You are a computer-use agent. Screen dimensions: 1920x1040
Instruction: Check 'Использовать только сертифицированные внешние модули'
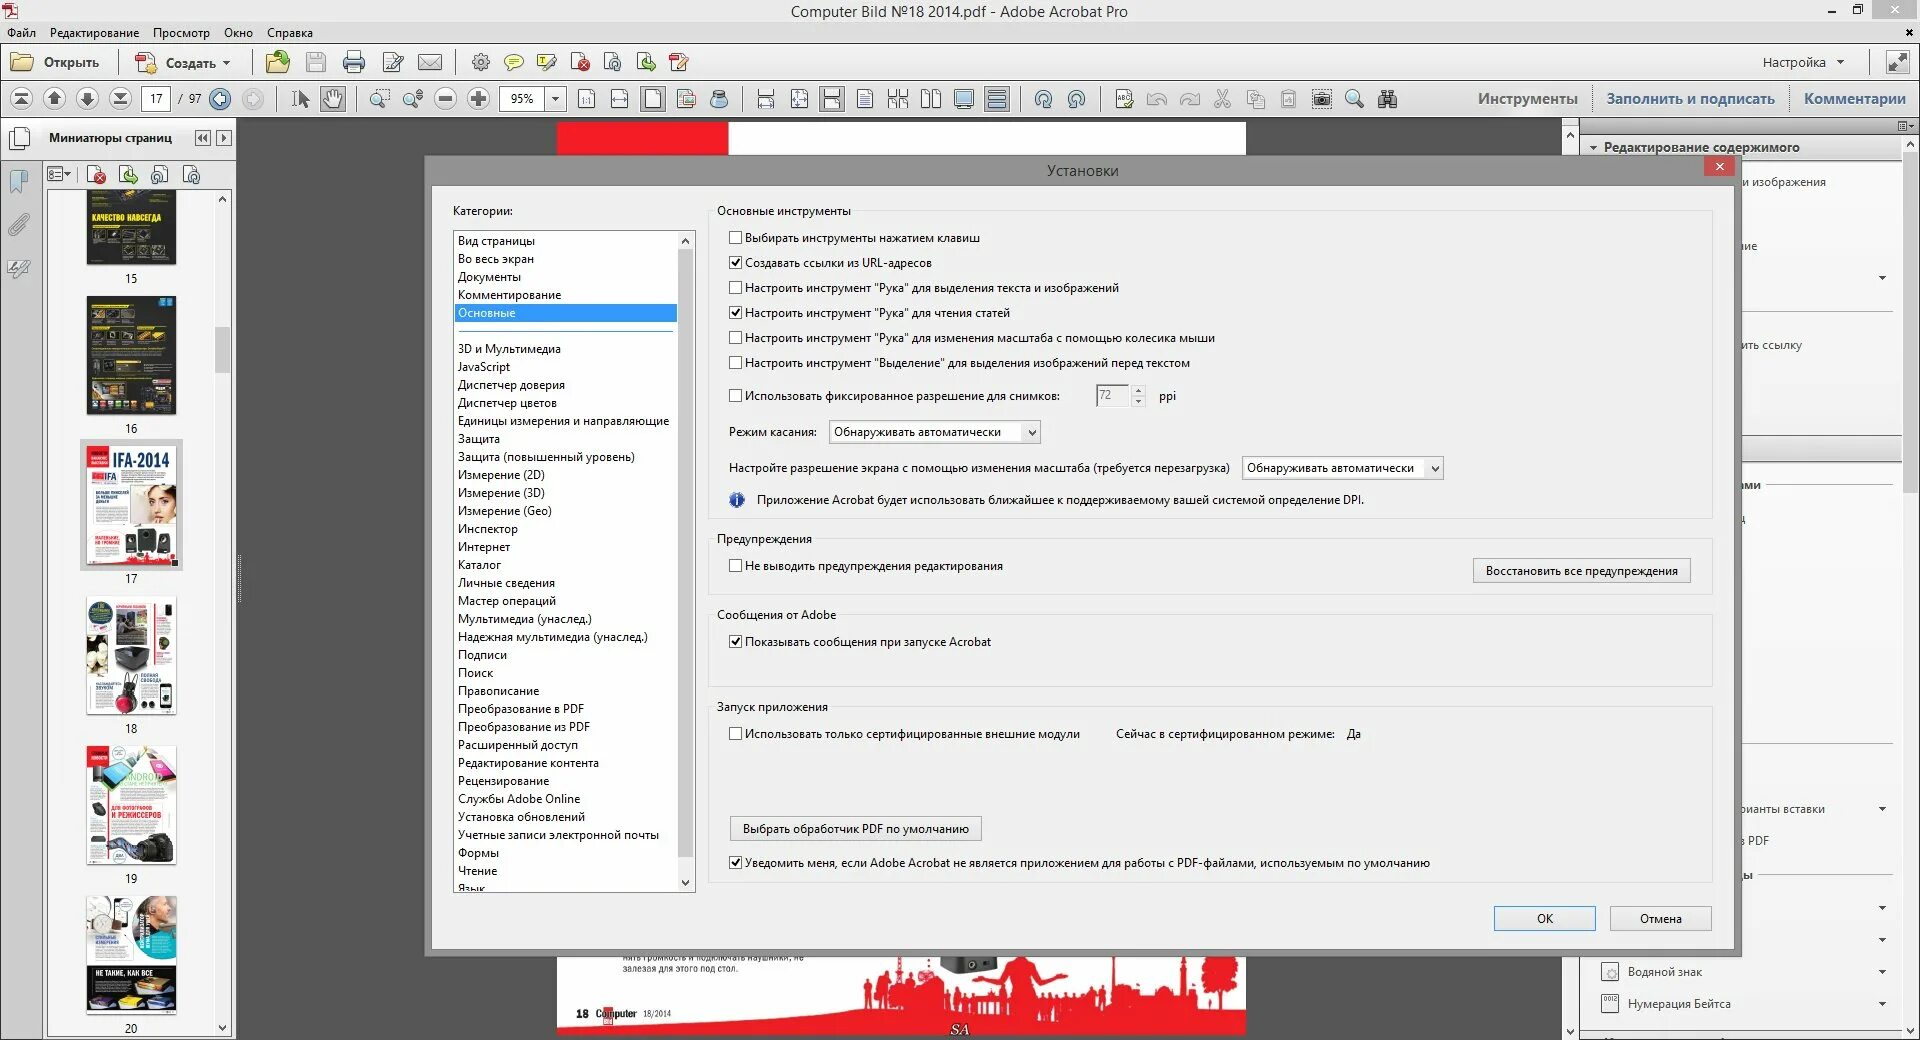736,734
